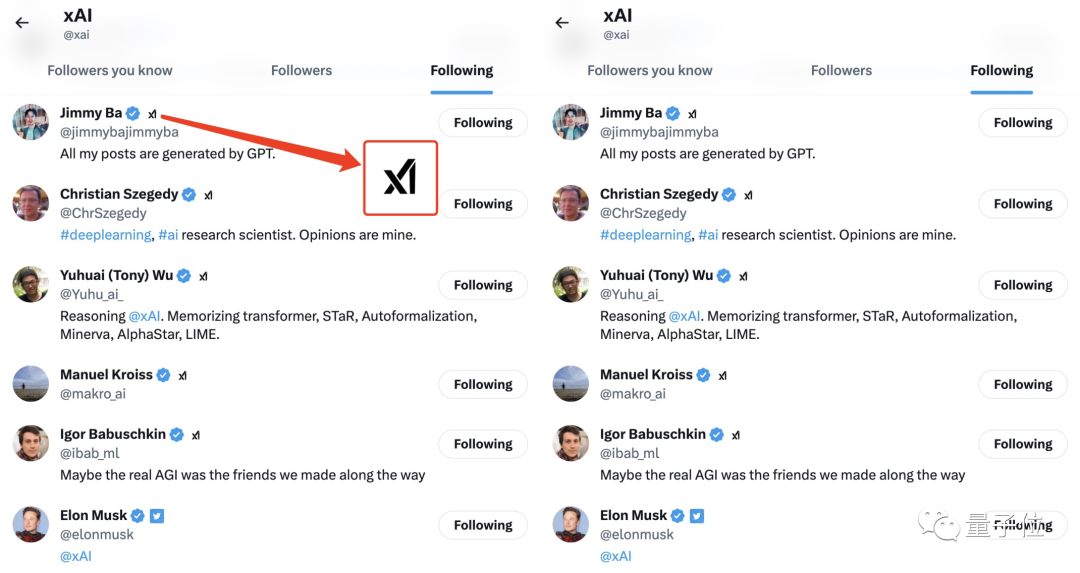Click Following button for Manuel Kroiss, left panel
The image size is (1080, 573).
483,384
